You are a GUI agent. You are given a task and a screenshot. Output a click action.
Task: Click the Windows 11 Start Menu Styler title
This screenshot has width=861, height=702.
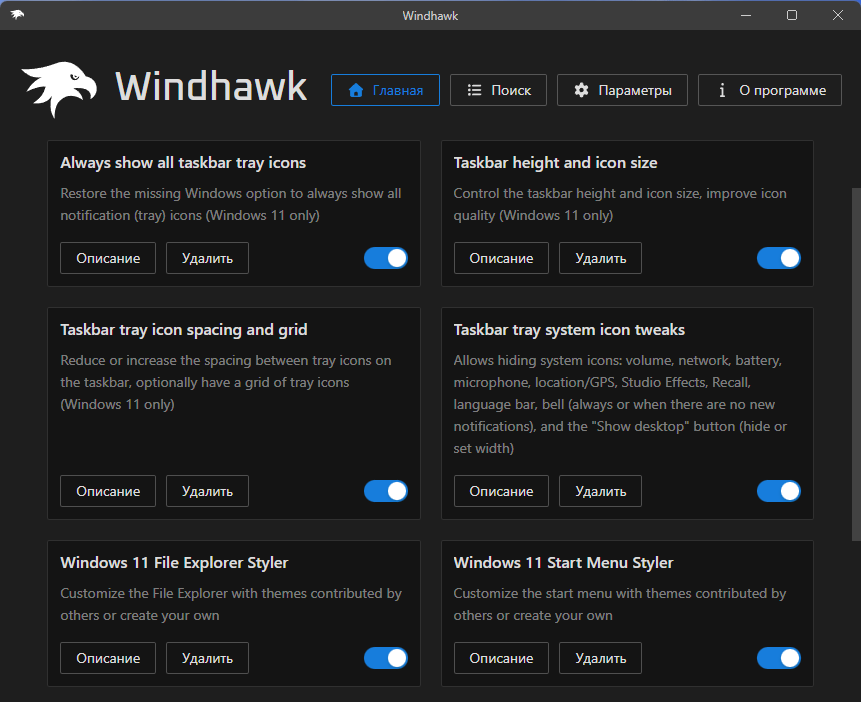tap(563, 562)
